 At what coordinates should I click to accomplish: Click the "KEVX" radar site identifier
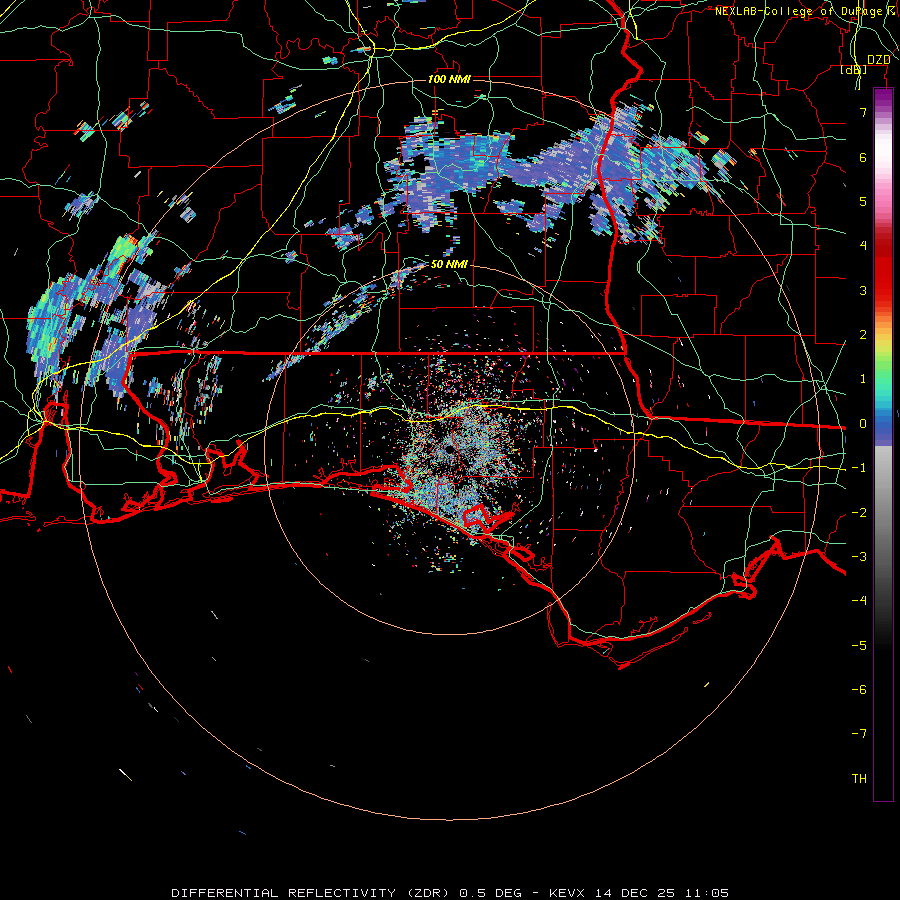tap(568, 893)
